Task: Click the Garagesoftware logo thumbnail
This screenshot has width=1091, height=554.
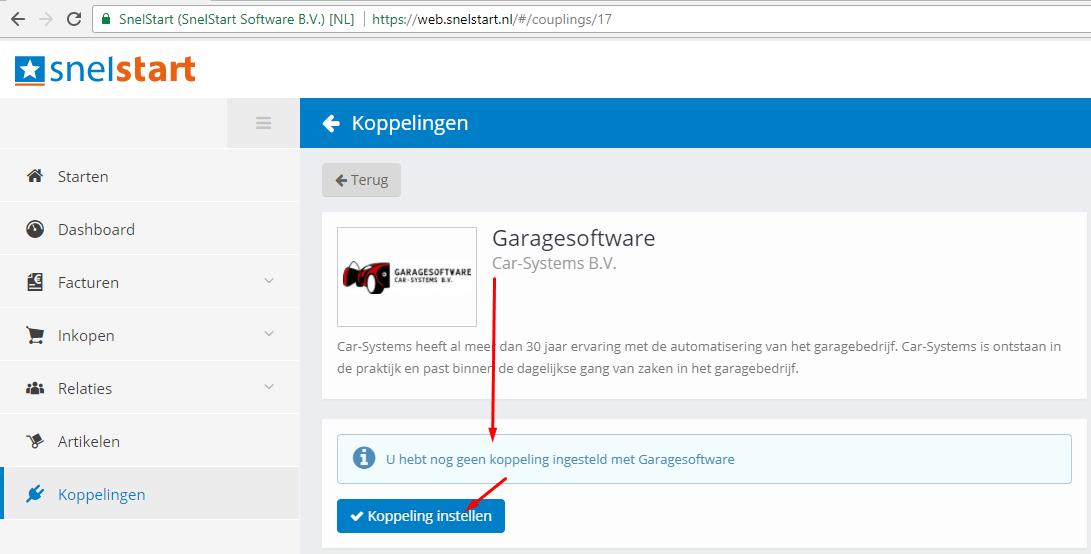Action: coord(407,276)
